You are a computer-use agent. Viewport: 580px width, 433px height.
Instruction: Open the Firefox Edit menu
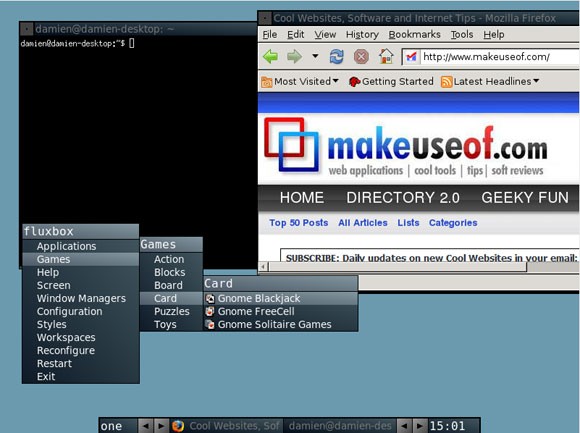[x=296, y=34]
